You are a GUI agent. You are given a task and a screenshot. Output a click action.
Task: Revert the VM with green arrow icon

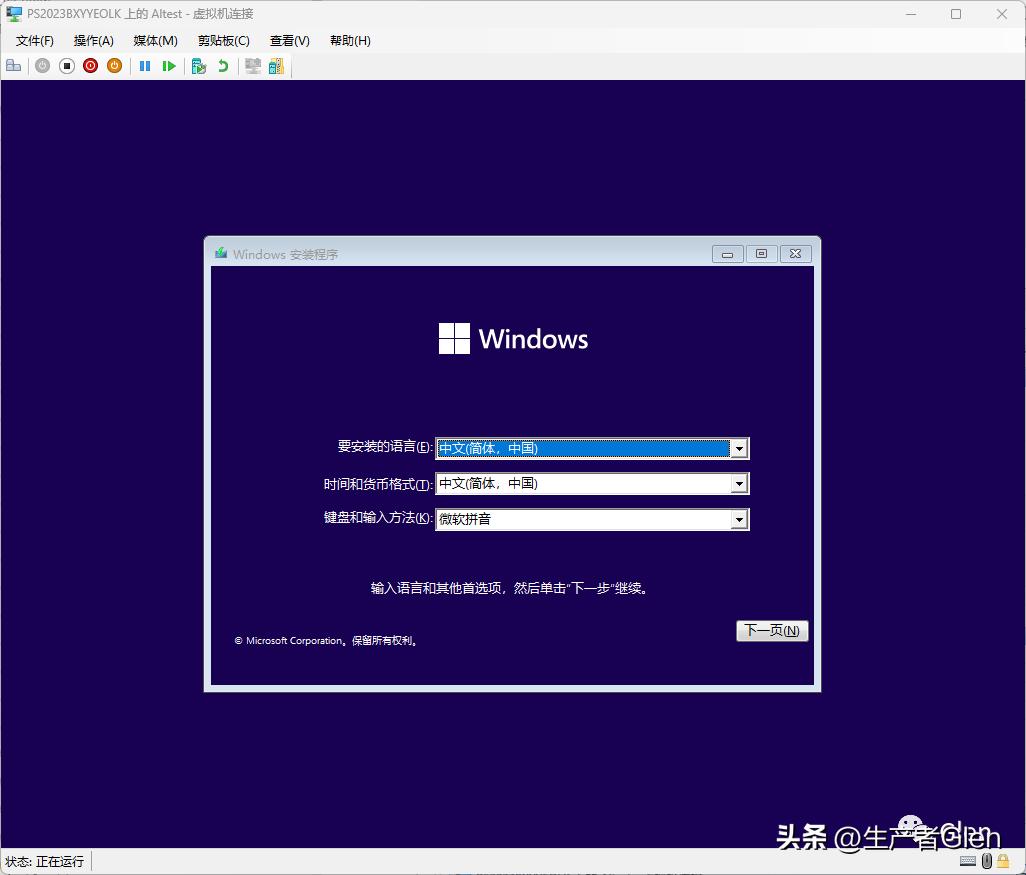click(223, 65)
